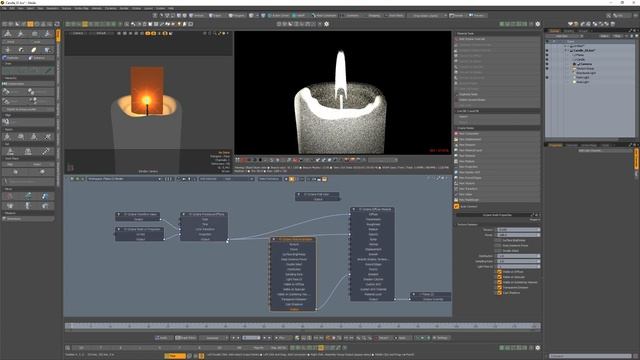Click Add Projection icon in Octane Nodes list
The width and height of the screenshot is (640, 360).
(456, 167)
